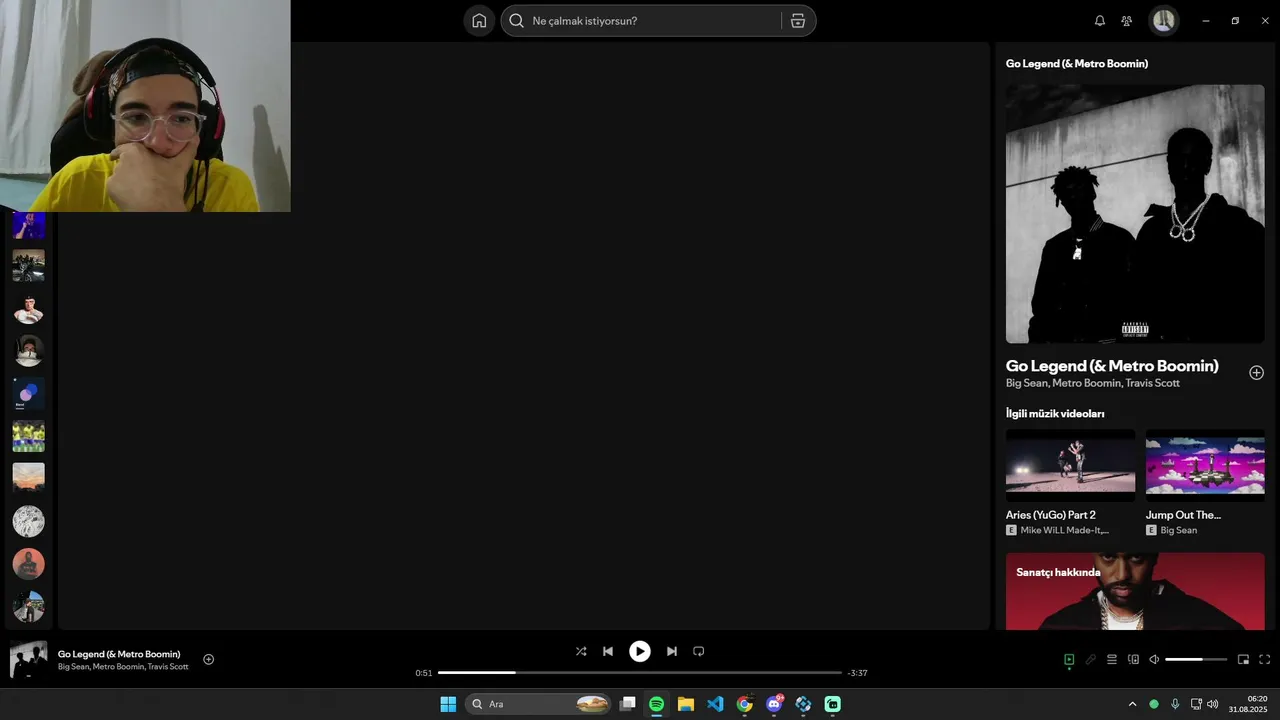Open Big Sean link under Jump Out video
The image size is (1280, 720).
click(x=1179, y=530)
